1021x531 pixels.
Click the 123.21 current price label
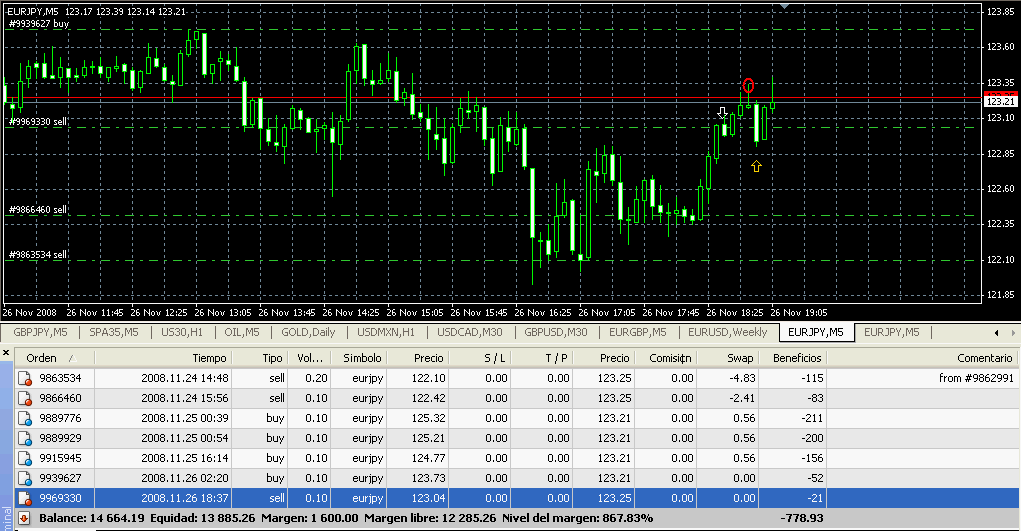pos(1000,101)
